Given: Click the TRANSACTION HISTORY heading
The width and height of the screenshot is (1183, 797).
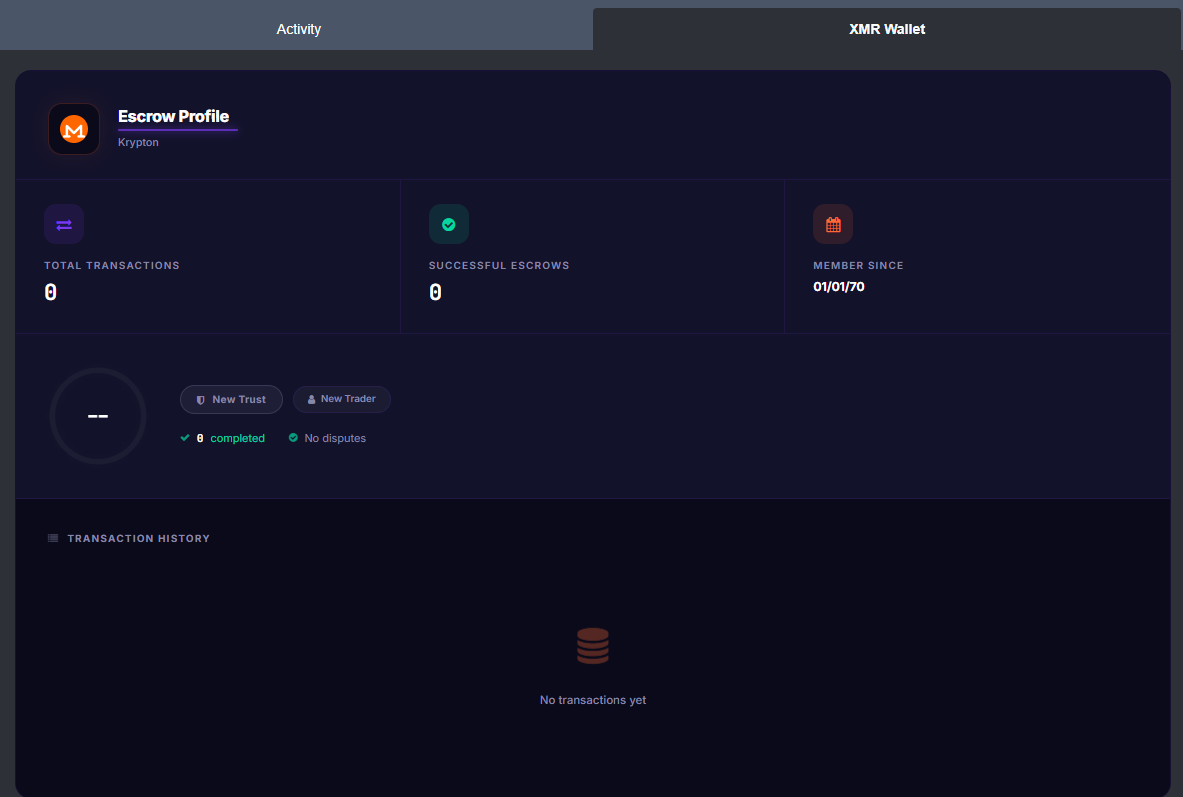Looking at the screenshot, I should point(139,538).
